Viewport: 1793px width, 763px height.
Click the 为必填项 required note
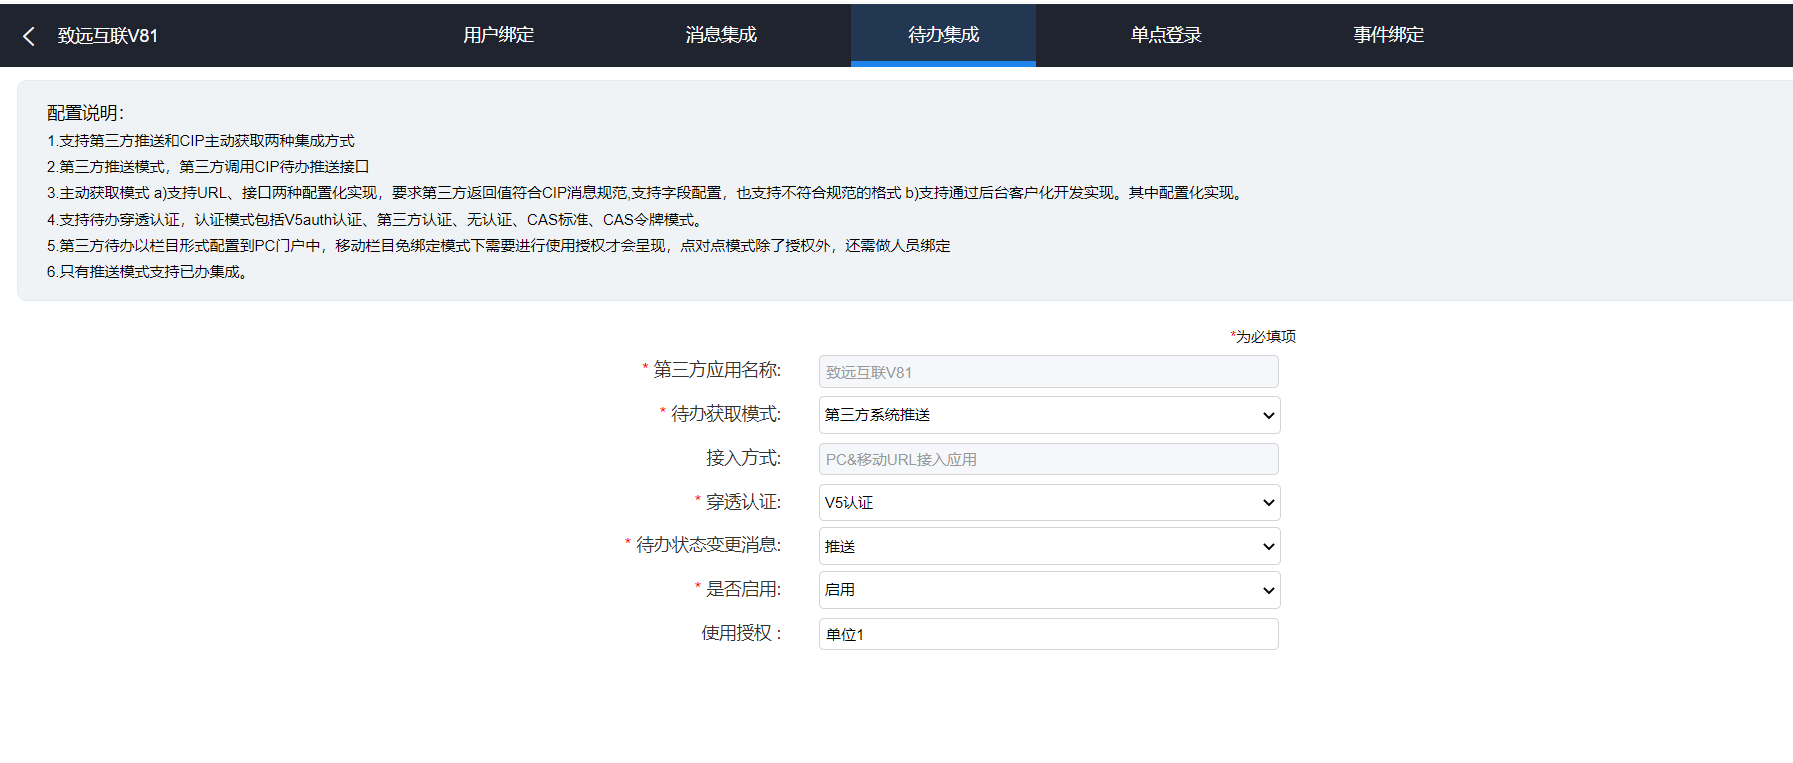pos(1264,336)
